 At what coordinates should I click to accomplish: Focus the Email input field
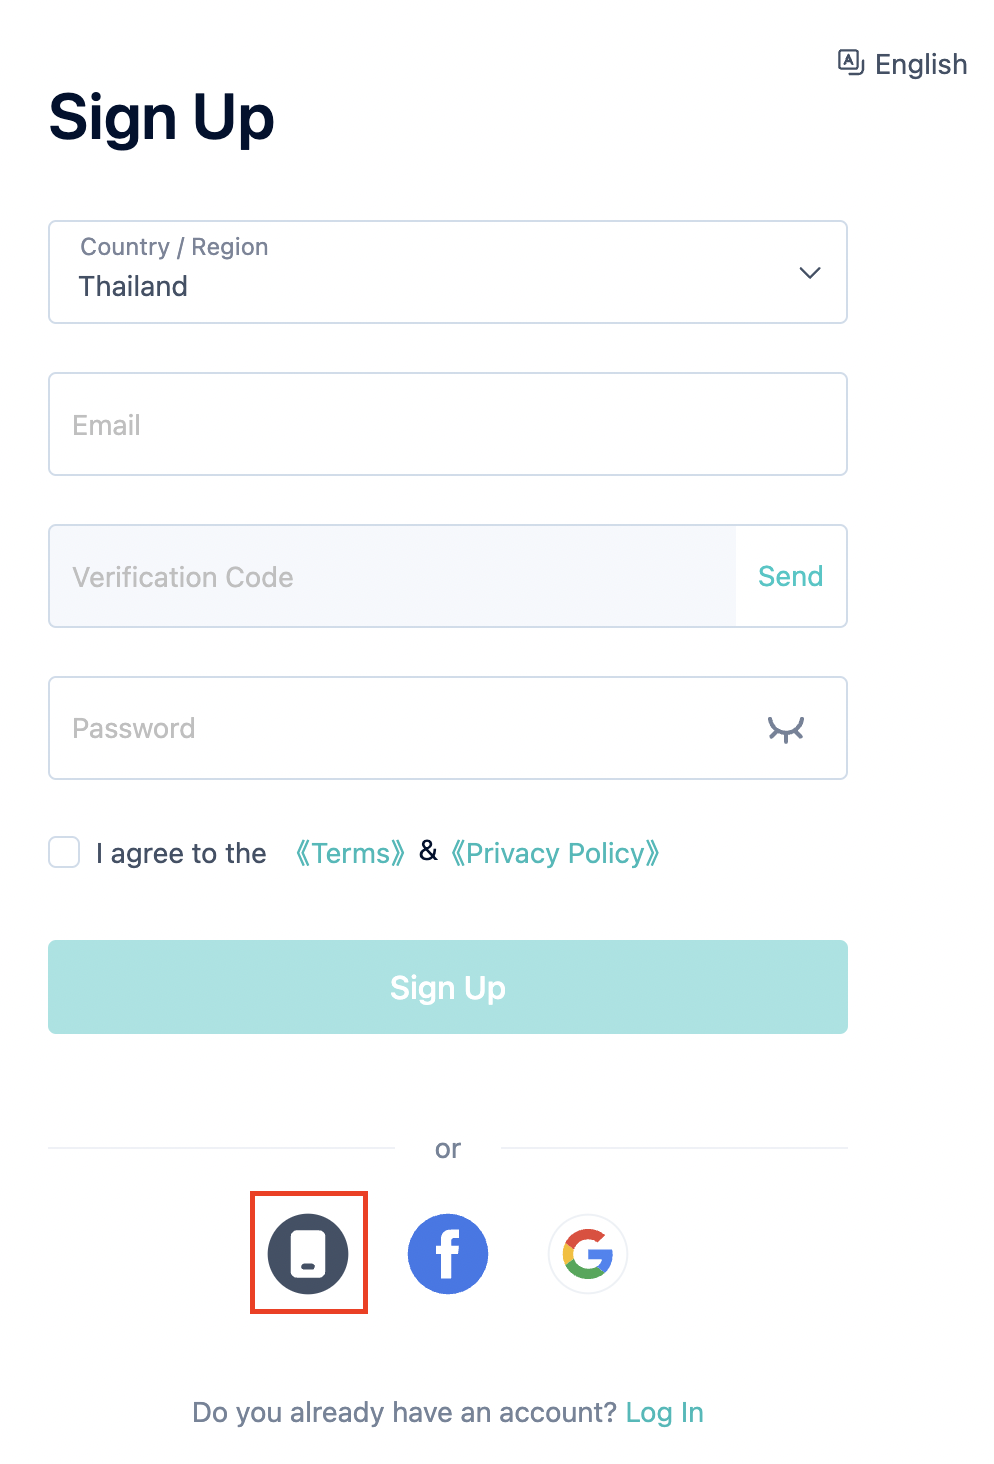coord(448,424)
